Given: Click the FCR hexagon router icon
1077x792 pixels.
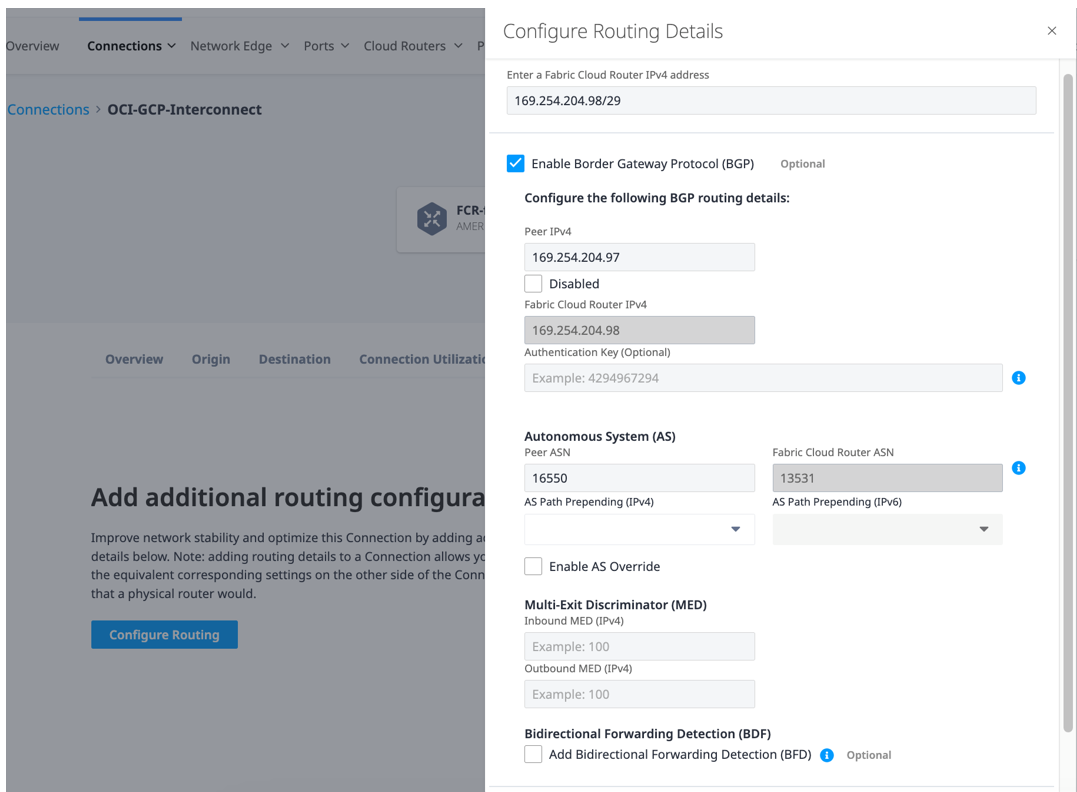Looking at the screenshot, I should [x=432, y=218].
